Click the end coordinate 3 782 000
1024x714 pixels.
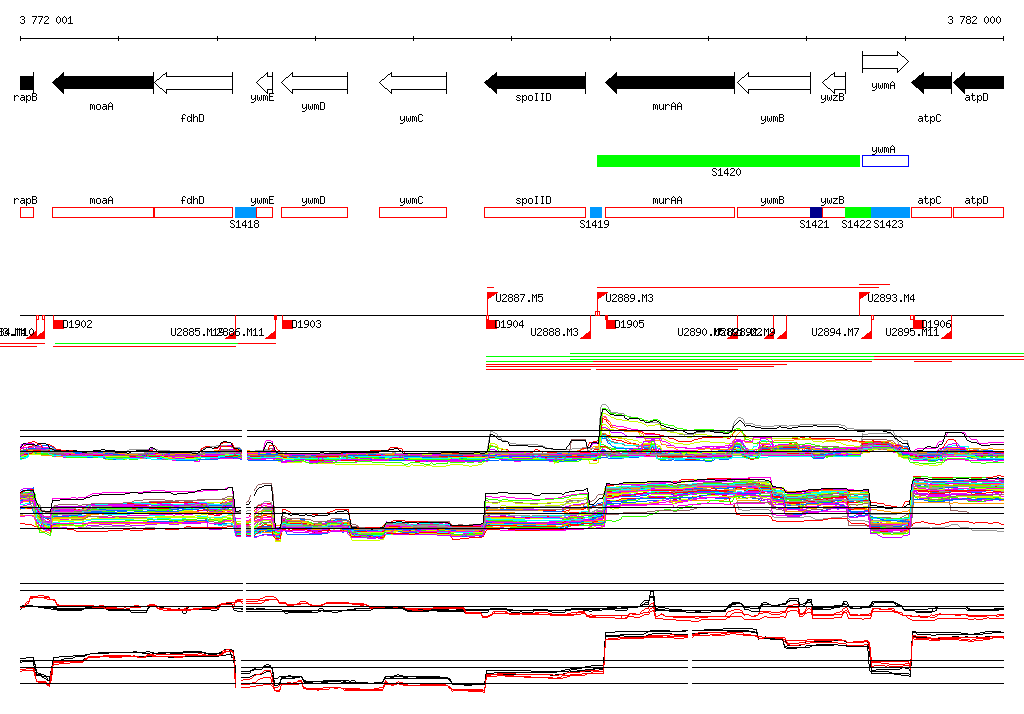pos(974,20)
